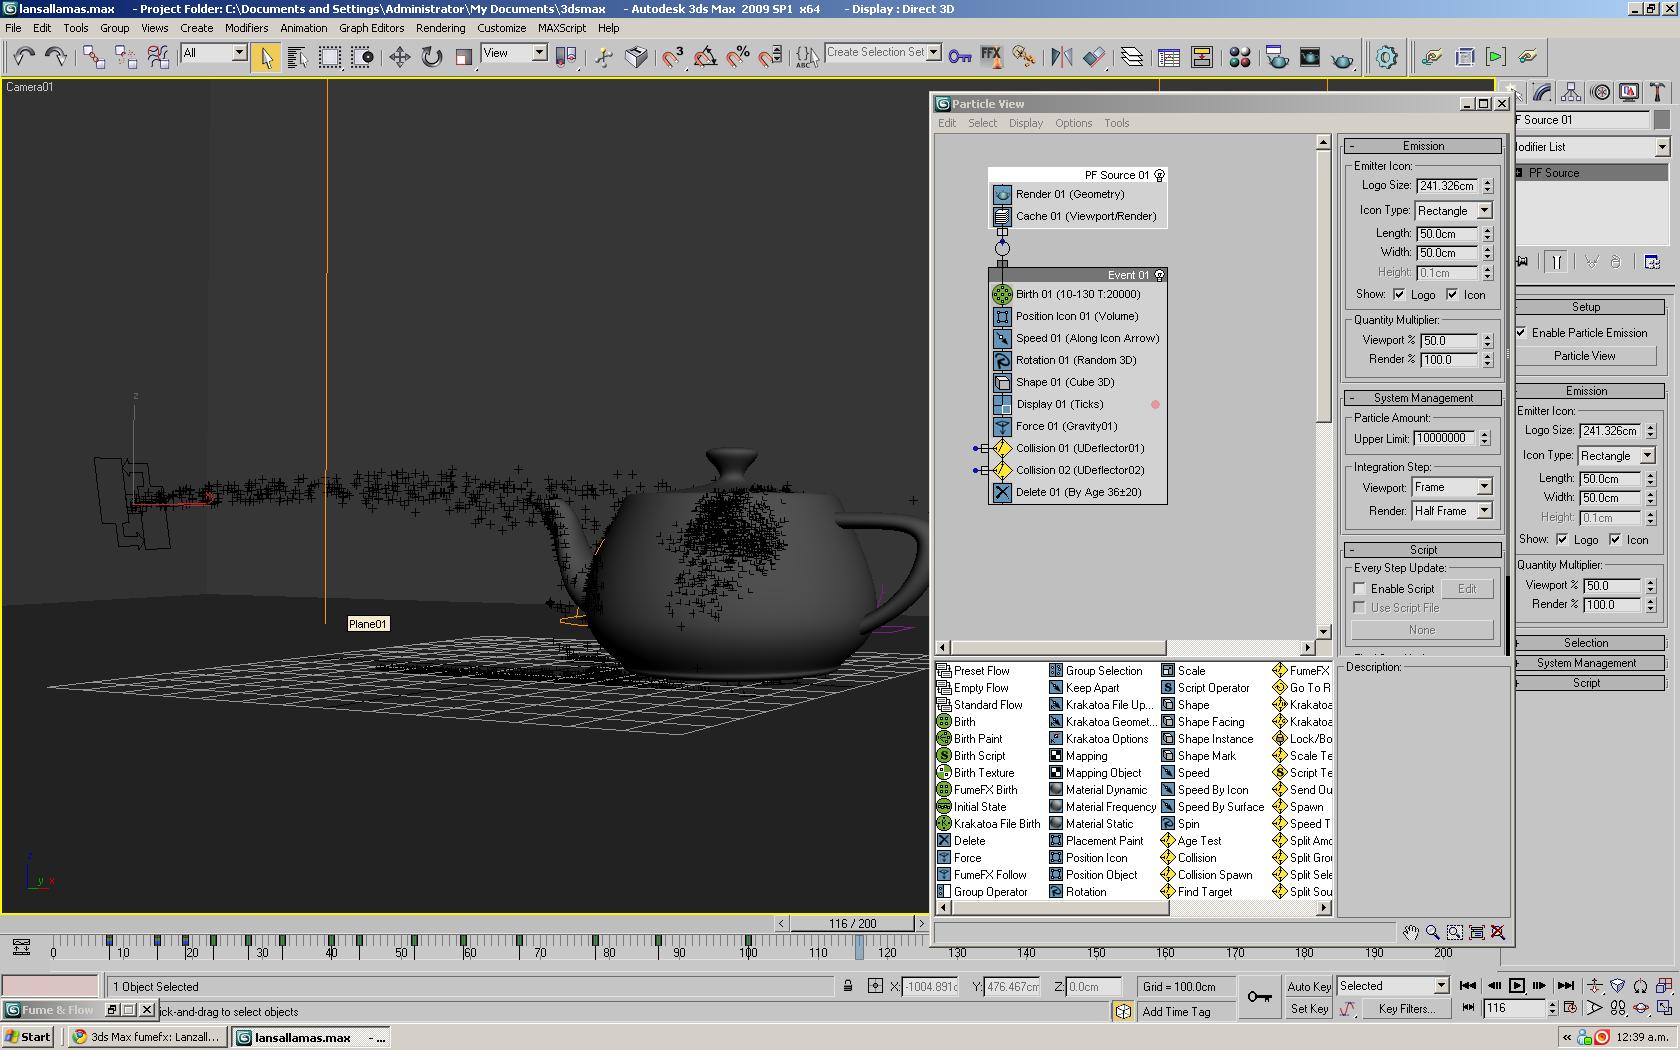Image resolution: width=1680 pixels, height=1050 pixels.
Task: Click Zoom tool in Particle View
Action: tap(1432, 932)
